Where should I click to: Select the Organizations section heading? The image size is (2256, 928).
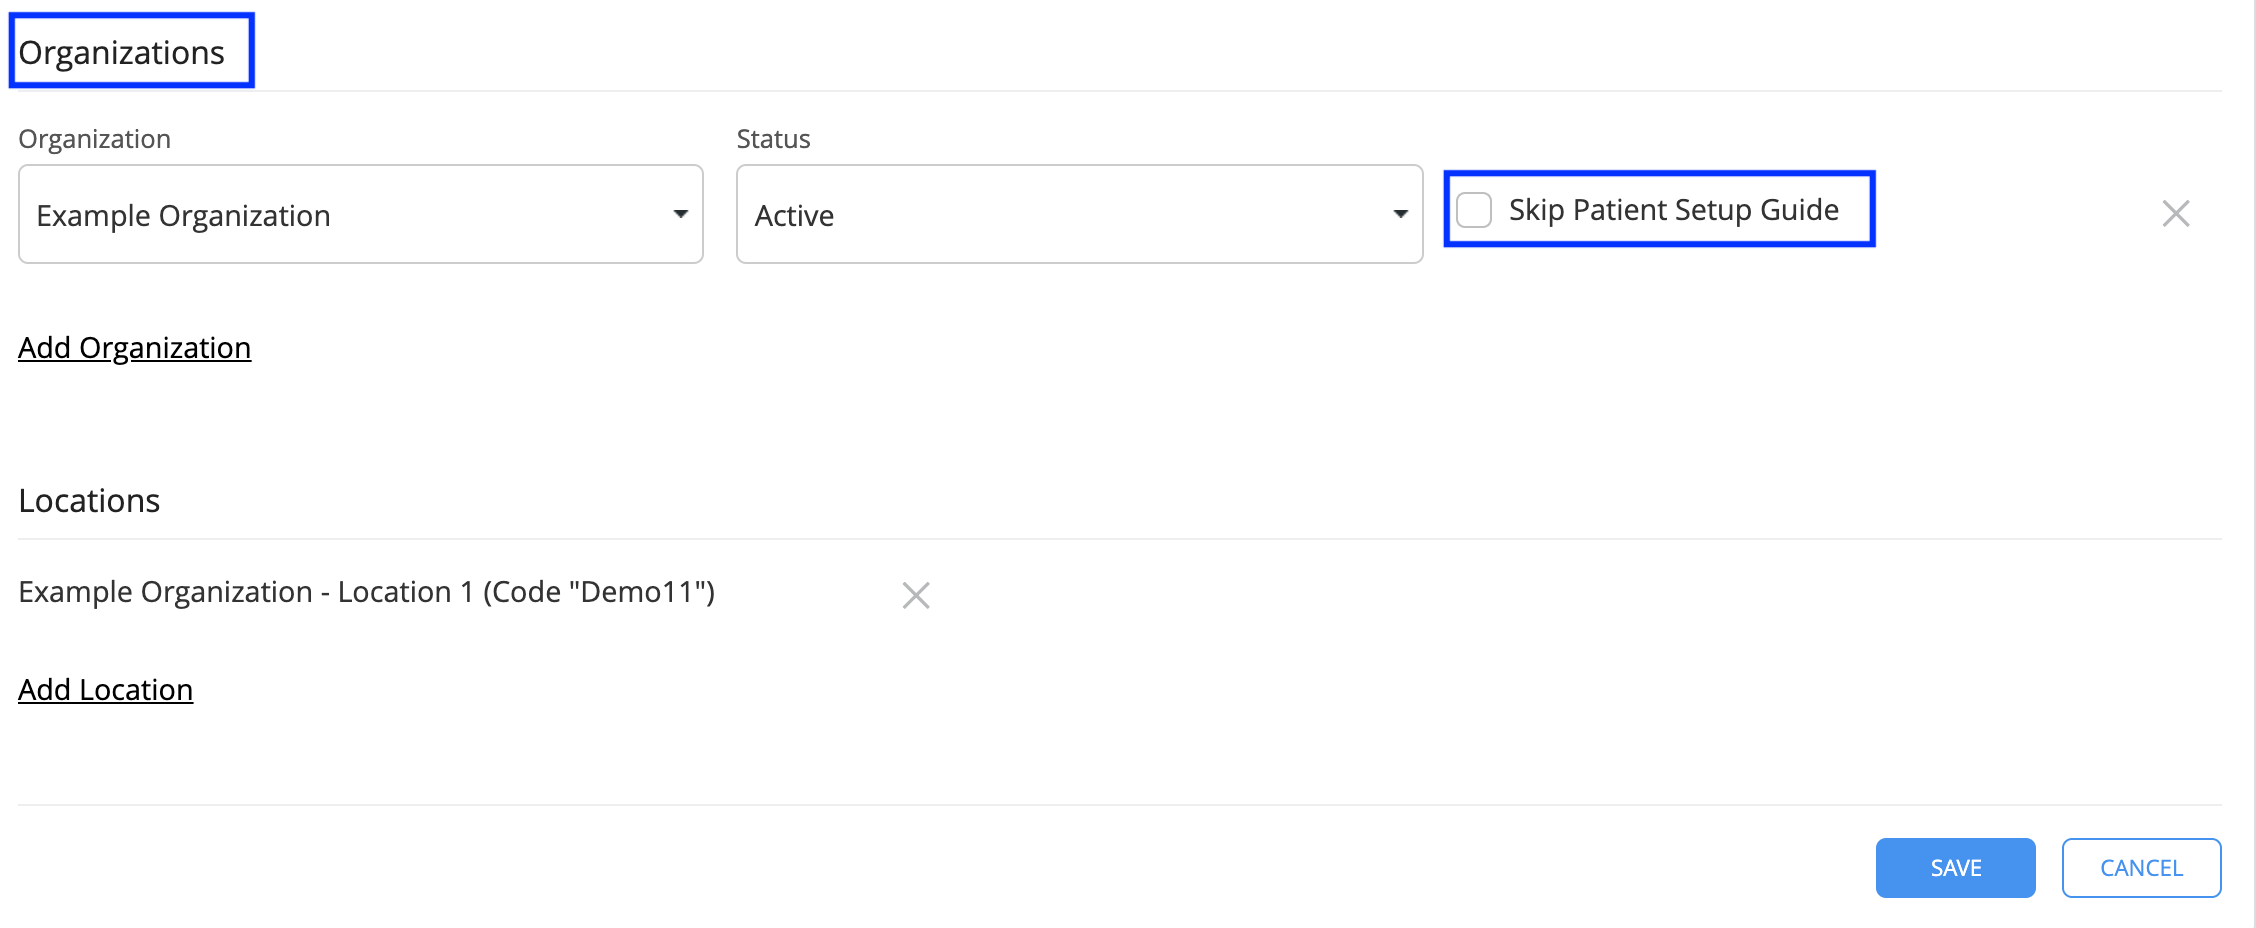coord(121,52)
